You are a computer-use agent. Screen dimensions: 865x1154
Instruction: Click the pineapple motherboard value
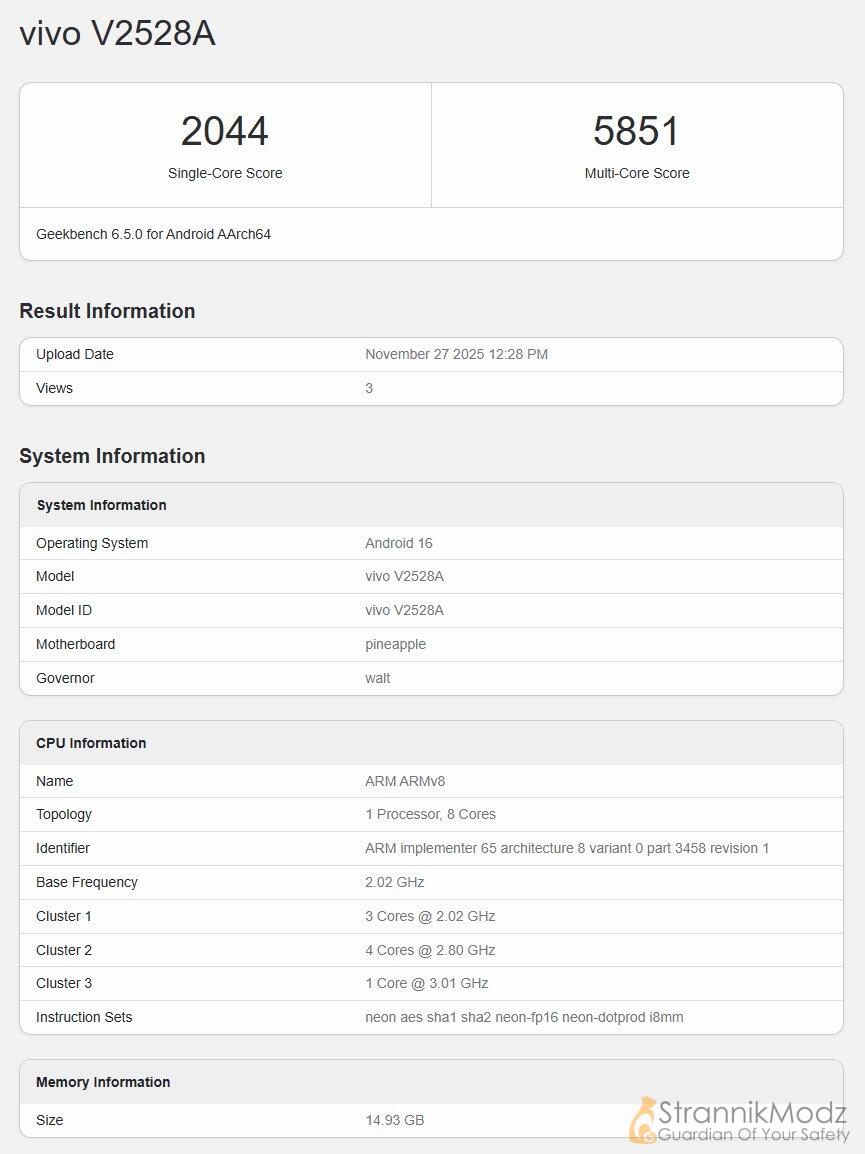395,644
